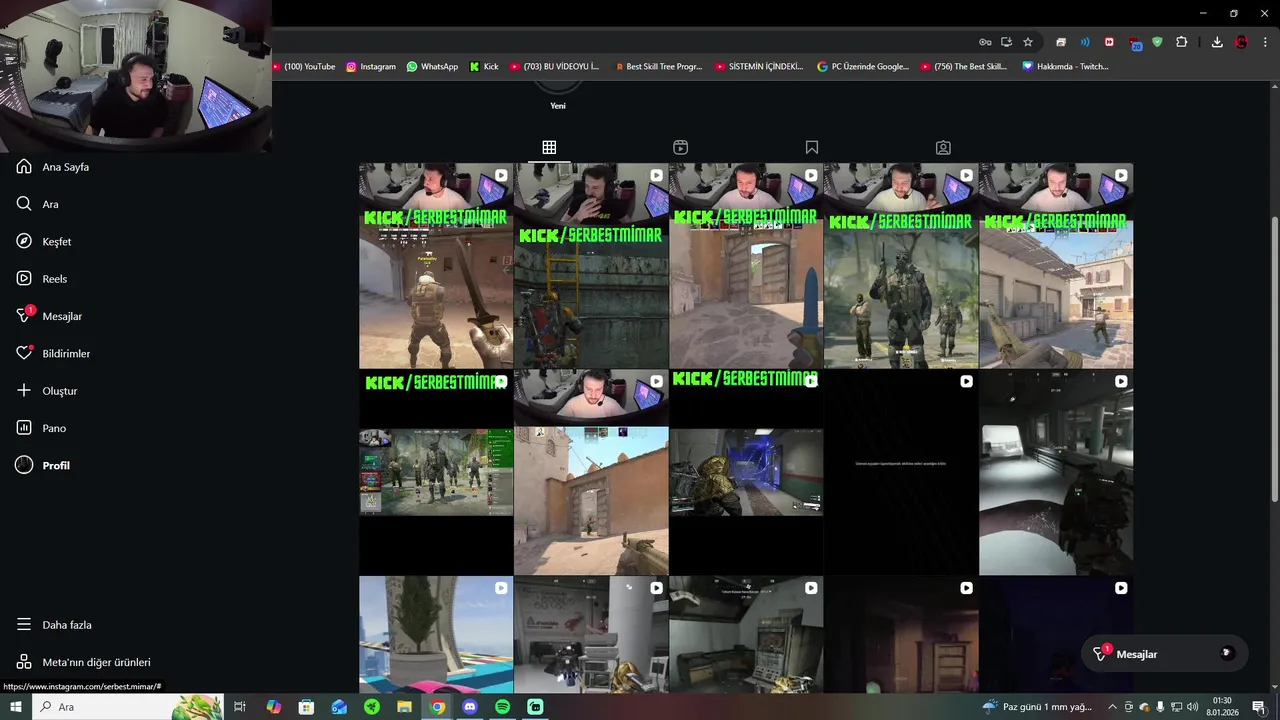Viewport: 1280px width, 720px height.
Task: Click the taskbar Ara search box
Action: point(128,707)
